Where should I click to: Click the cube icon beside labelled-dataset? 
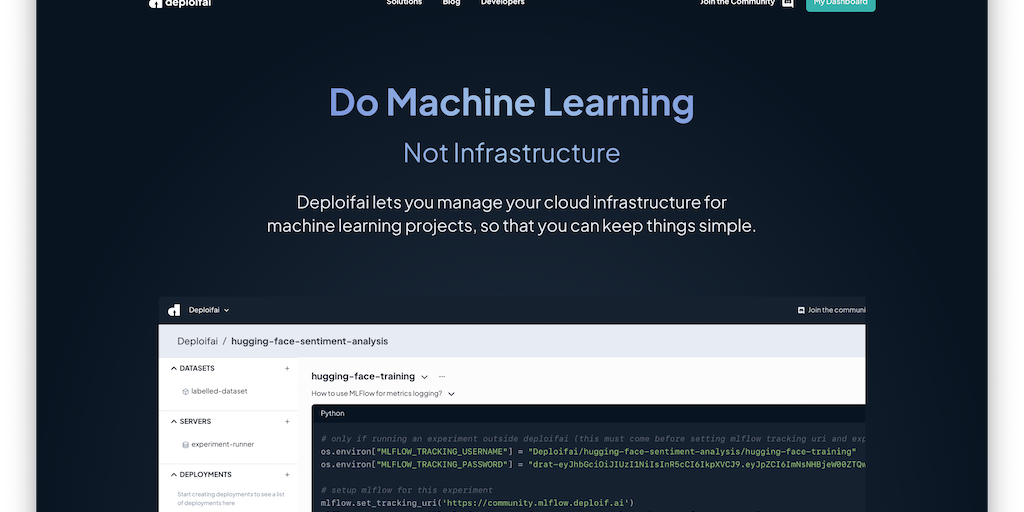[185, 392]
